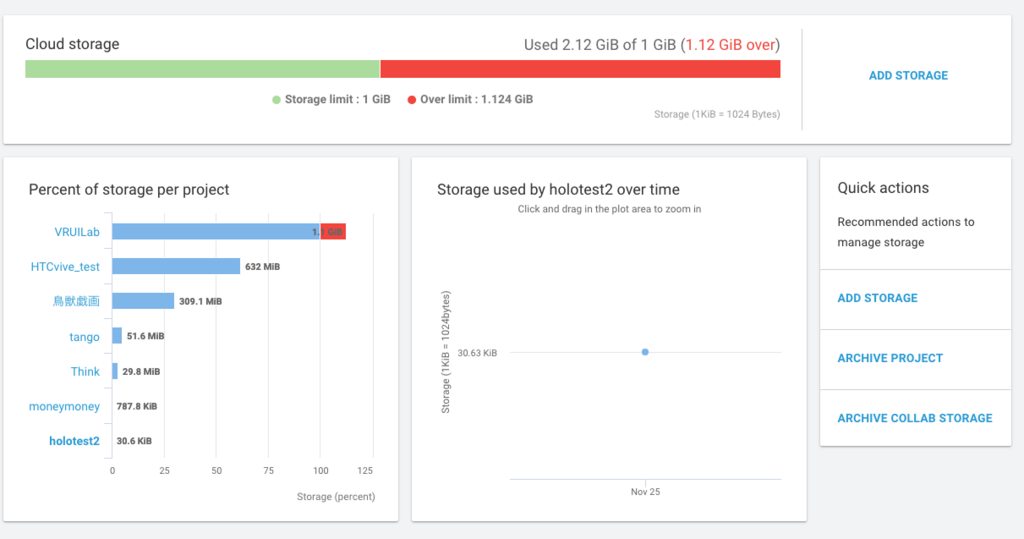
Task: Open the VRUILab project link
Action: pyautogui.click(x=77, y=232)
